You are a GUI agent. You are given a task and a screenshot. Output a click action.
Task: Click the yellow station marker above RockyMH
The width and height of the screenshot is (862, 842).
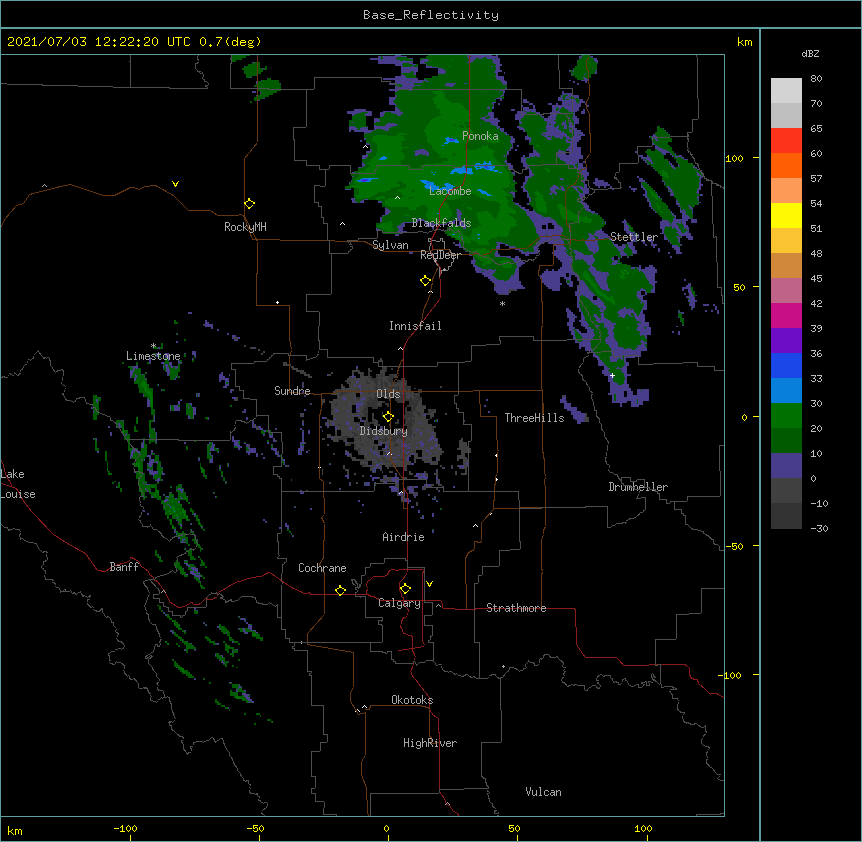pyautogui.click(x=250, y=204)
